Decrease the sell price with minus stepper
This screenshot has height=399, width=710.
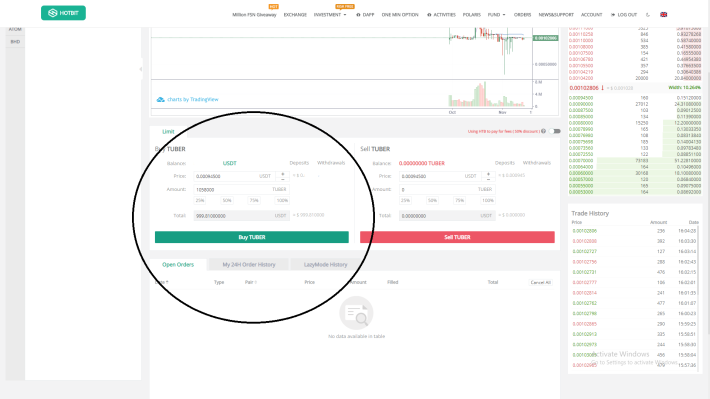(x=488, y=179)
